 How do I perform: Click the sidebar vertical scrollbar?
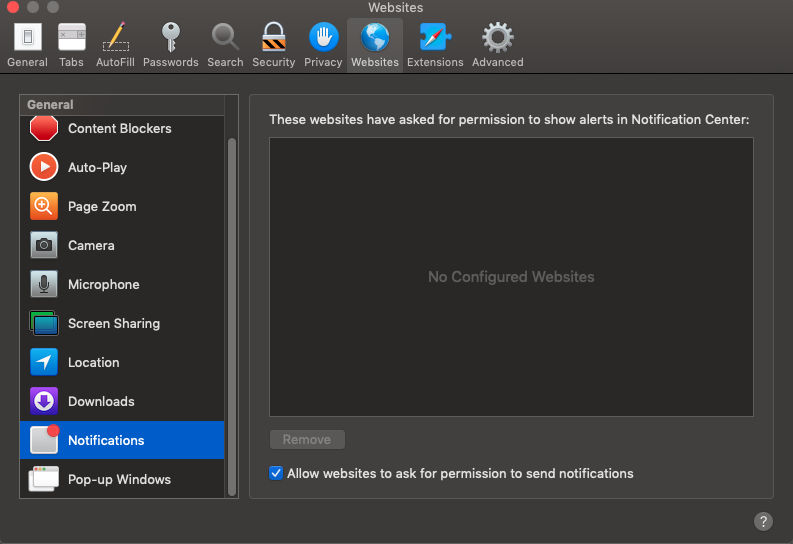click(232, 316)
